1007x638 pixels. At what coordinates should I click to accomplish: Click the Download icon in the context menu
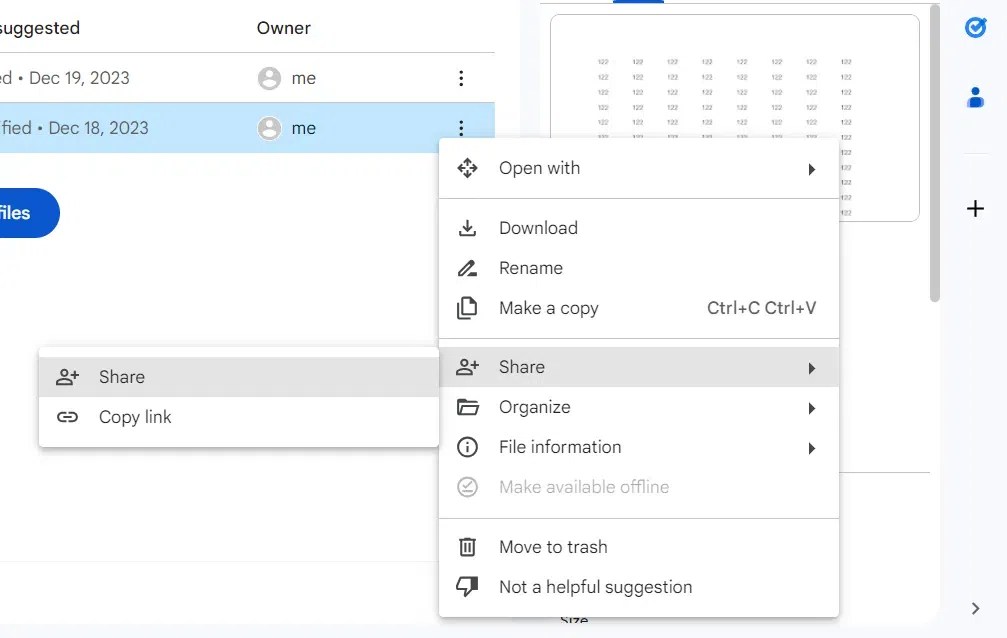point(467,228)
